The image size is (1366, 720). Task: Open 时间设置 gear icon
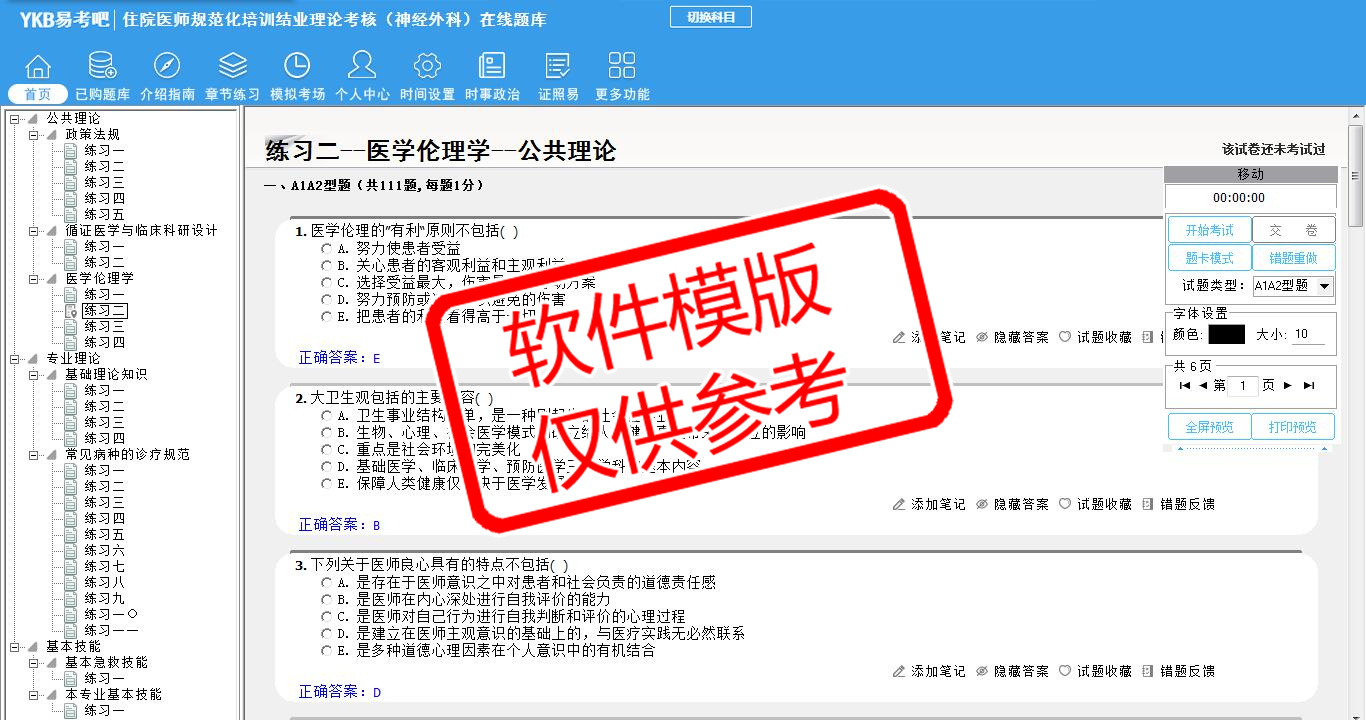[427, 67]
